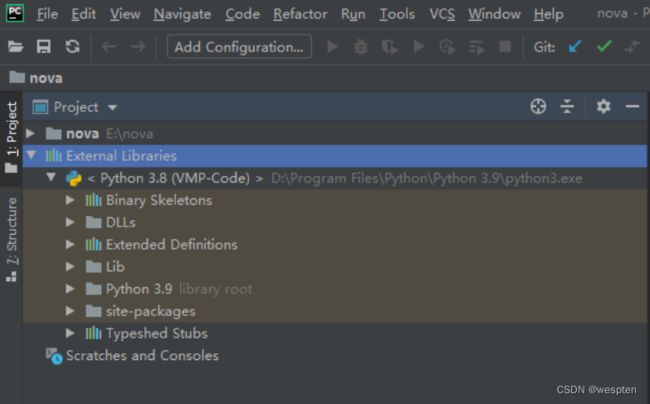Select Scratches and Consoles item

coord(141,355)
